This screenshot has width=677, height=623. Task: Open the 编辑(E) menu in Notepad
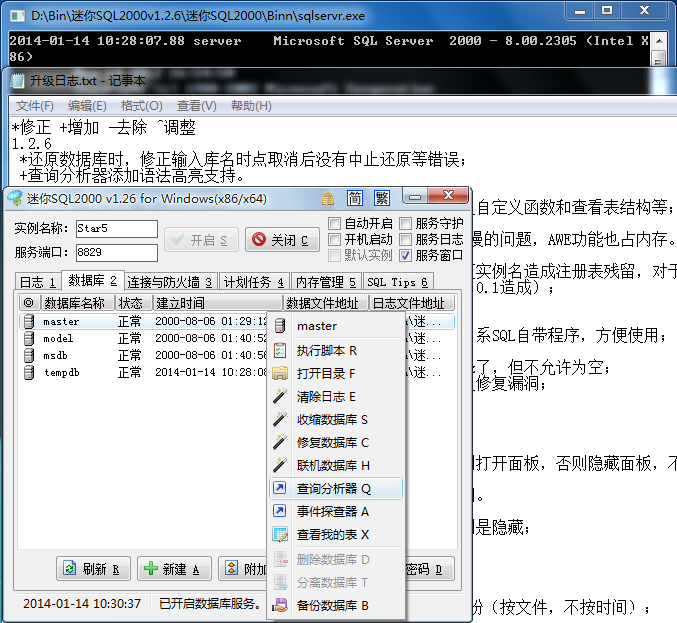coord(87,106)
